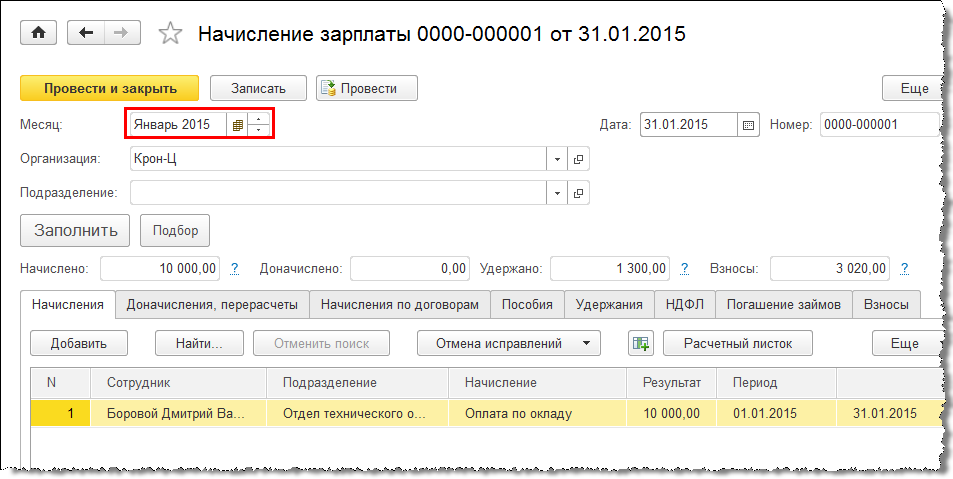The height and width of the screenshot is (479, 953).
Task: Switch to Доначисления, перерасчеты tab
Action: 212,305
